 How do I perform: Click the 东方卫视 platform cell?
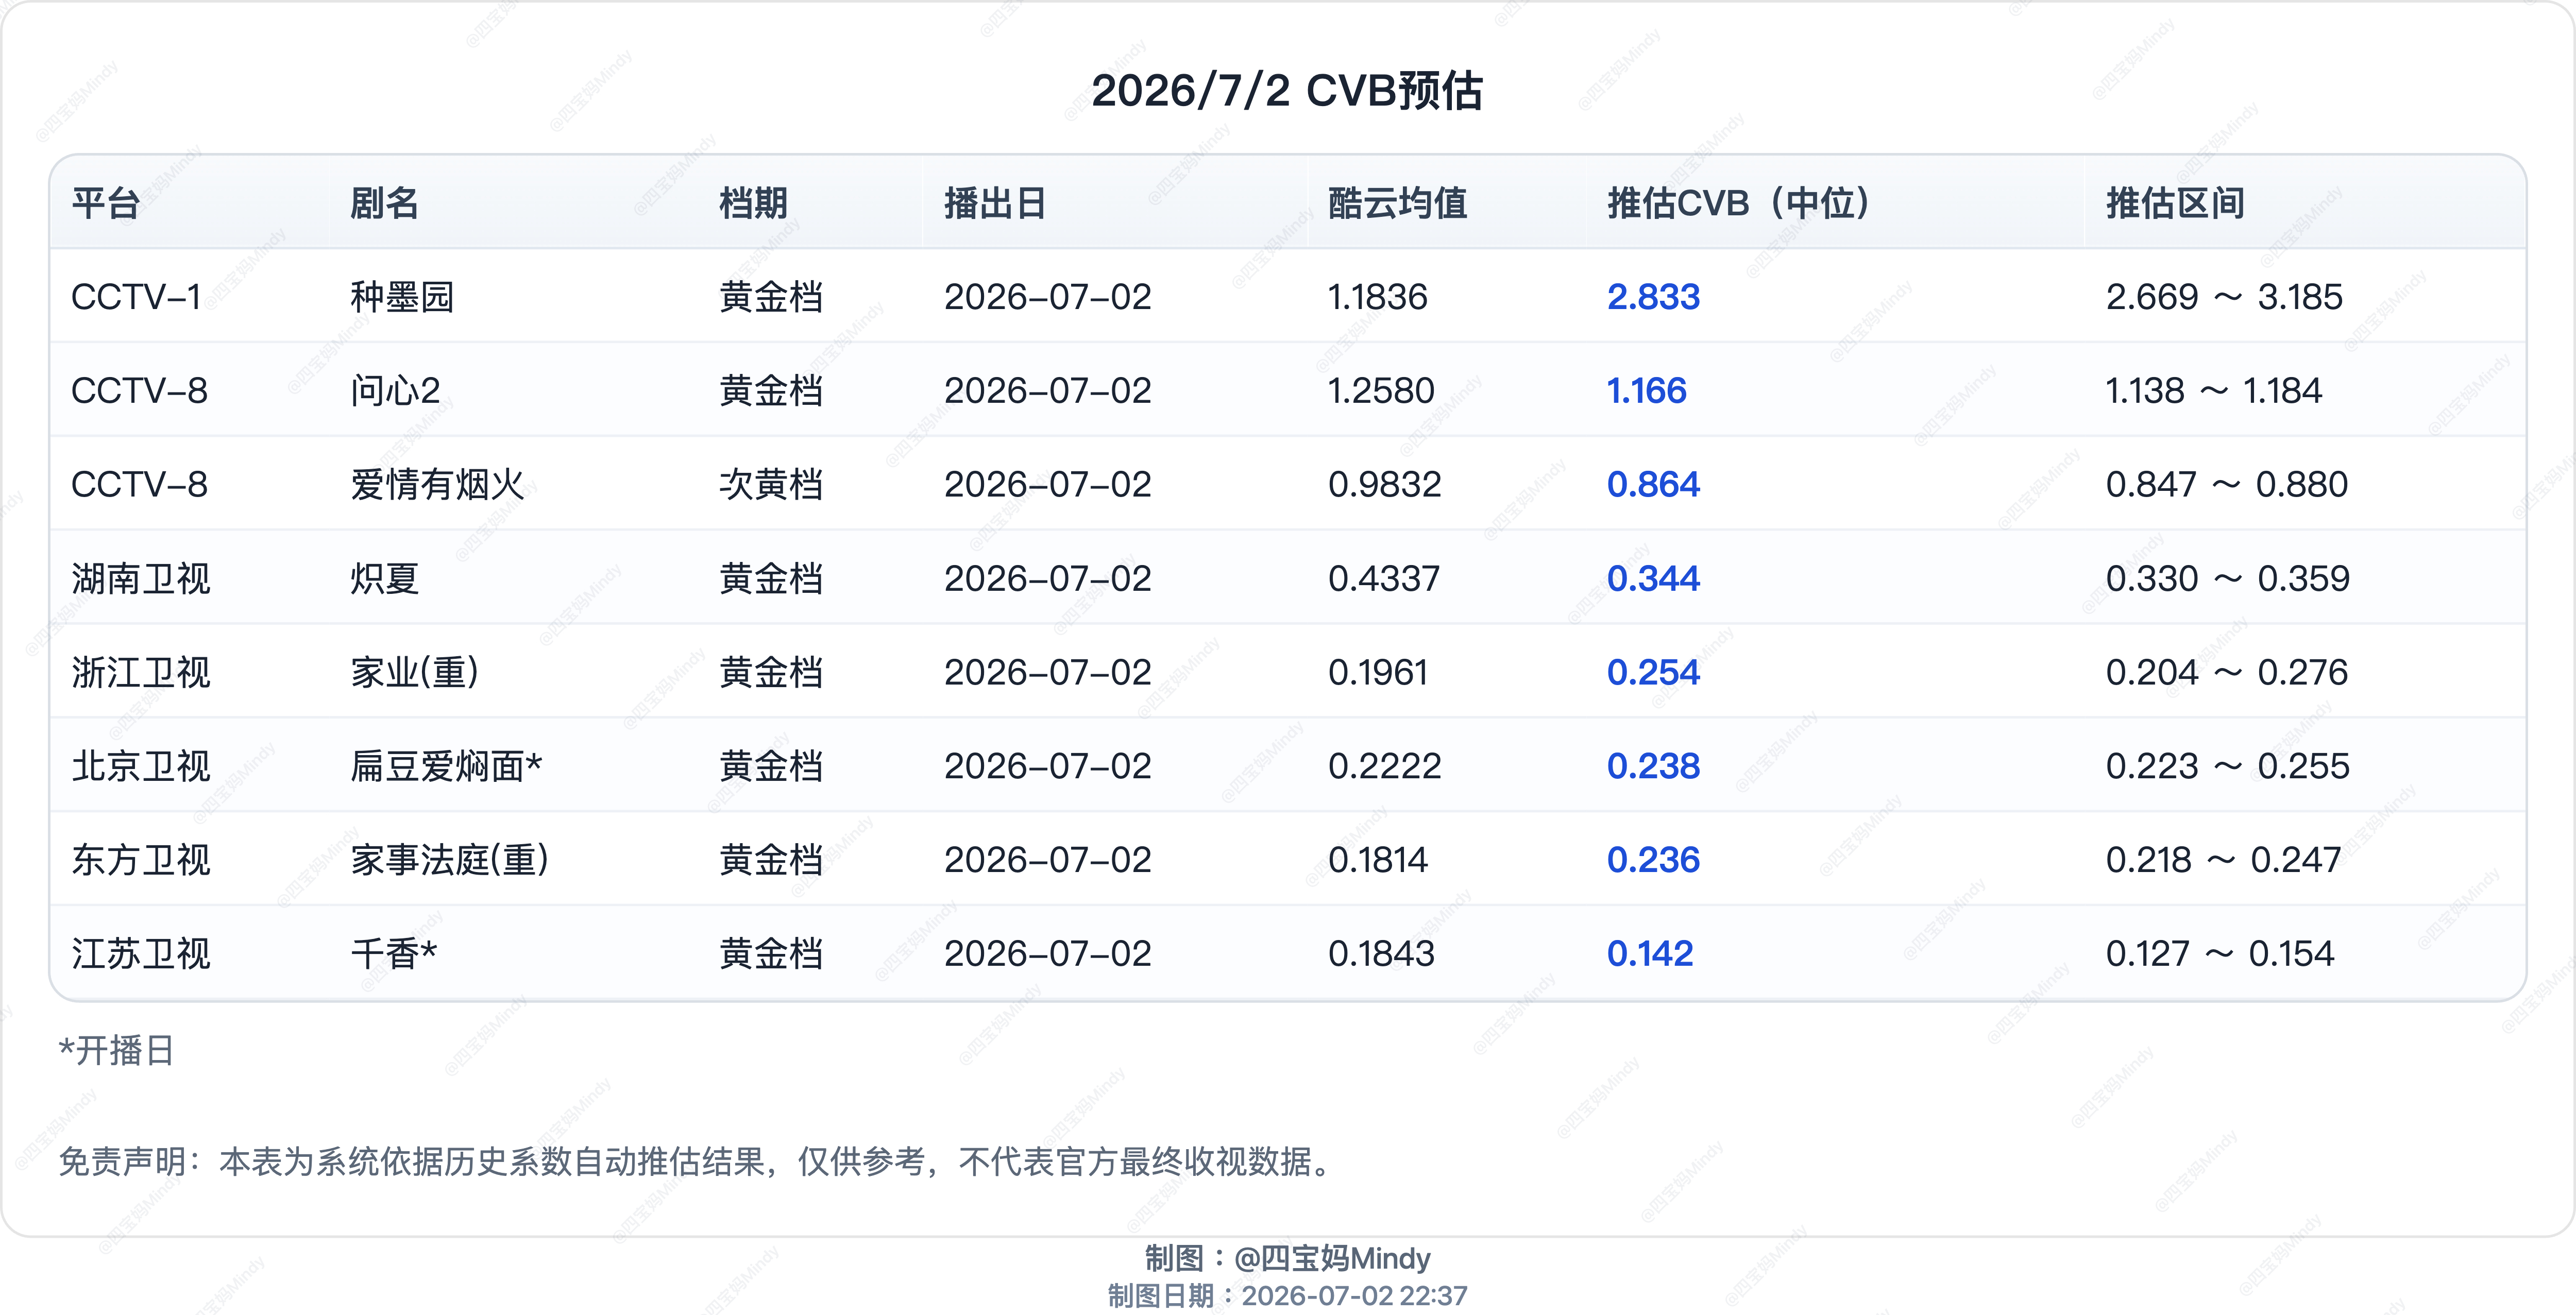(141, 861)
